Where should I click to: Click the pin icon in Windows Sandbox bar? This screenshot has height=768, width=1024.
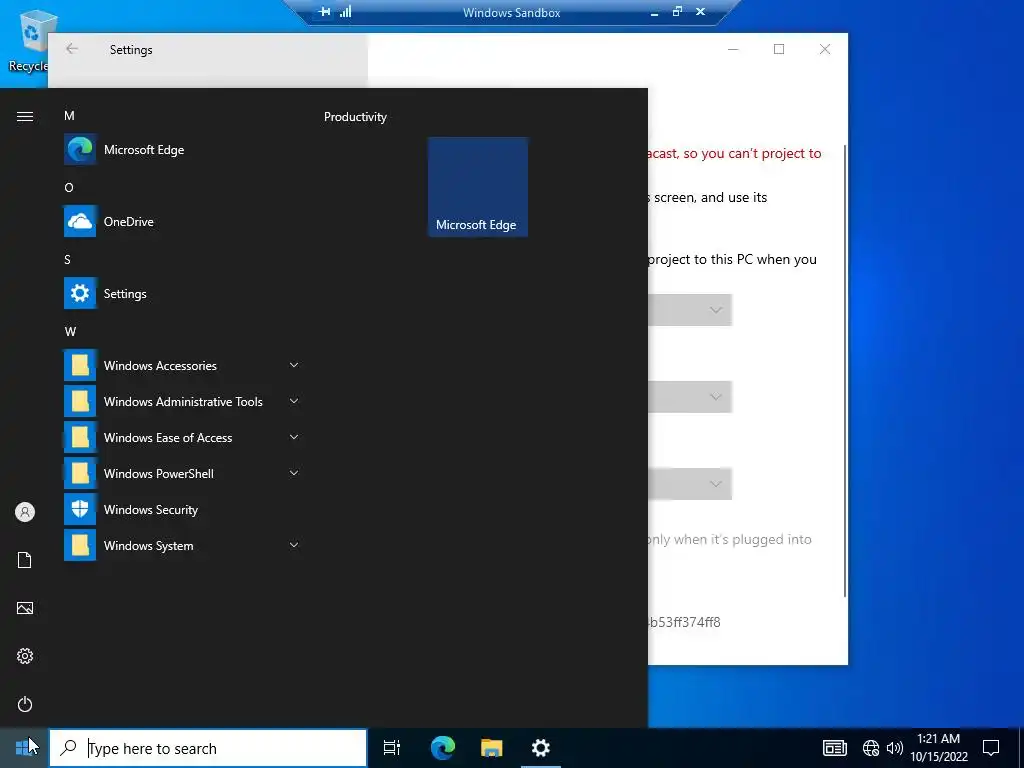point(325,12)
